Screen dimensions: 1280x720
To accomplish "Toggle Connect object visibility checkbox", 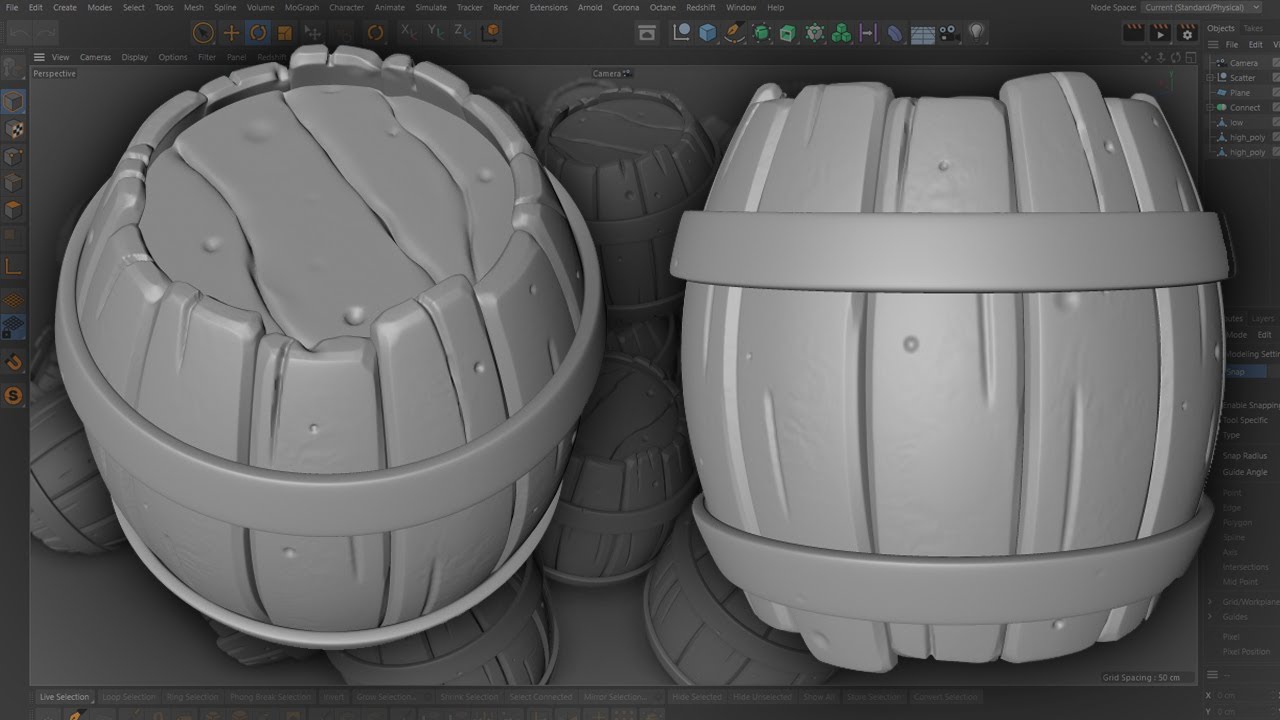I will click(x=1276, y=107).
